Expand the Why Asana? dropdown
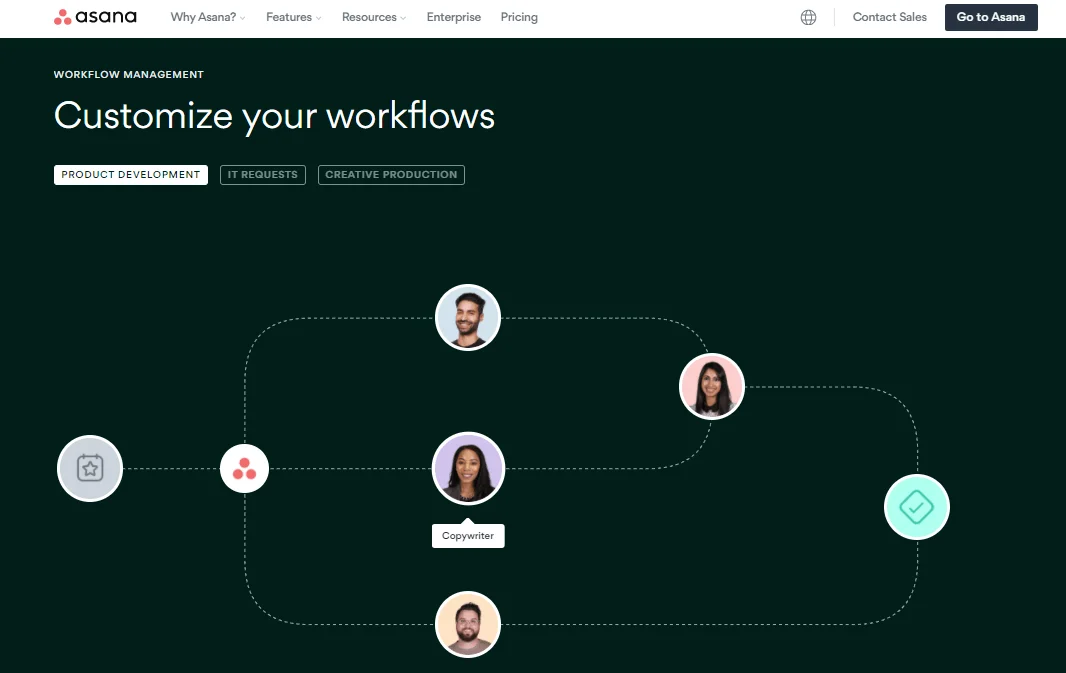The image size is (1066, 673). pos(207,17)
